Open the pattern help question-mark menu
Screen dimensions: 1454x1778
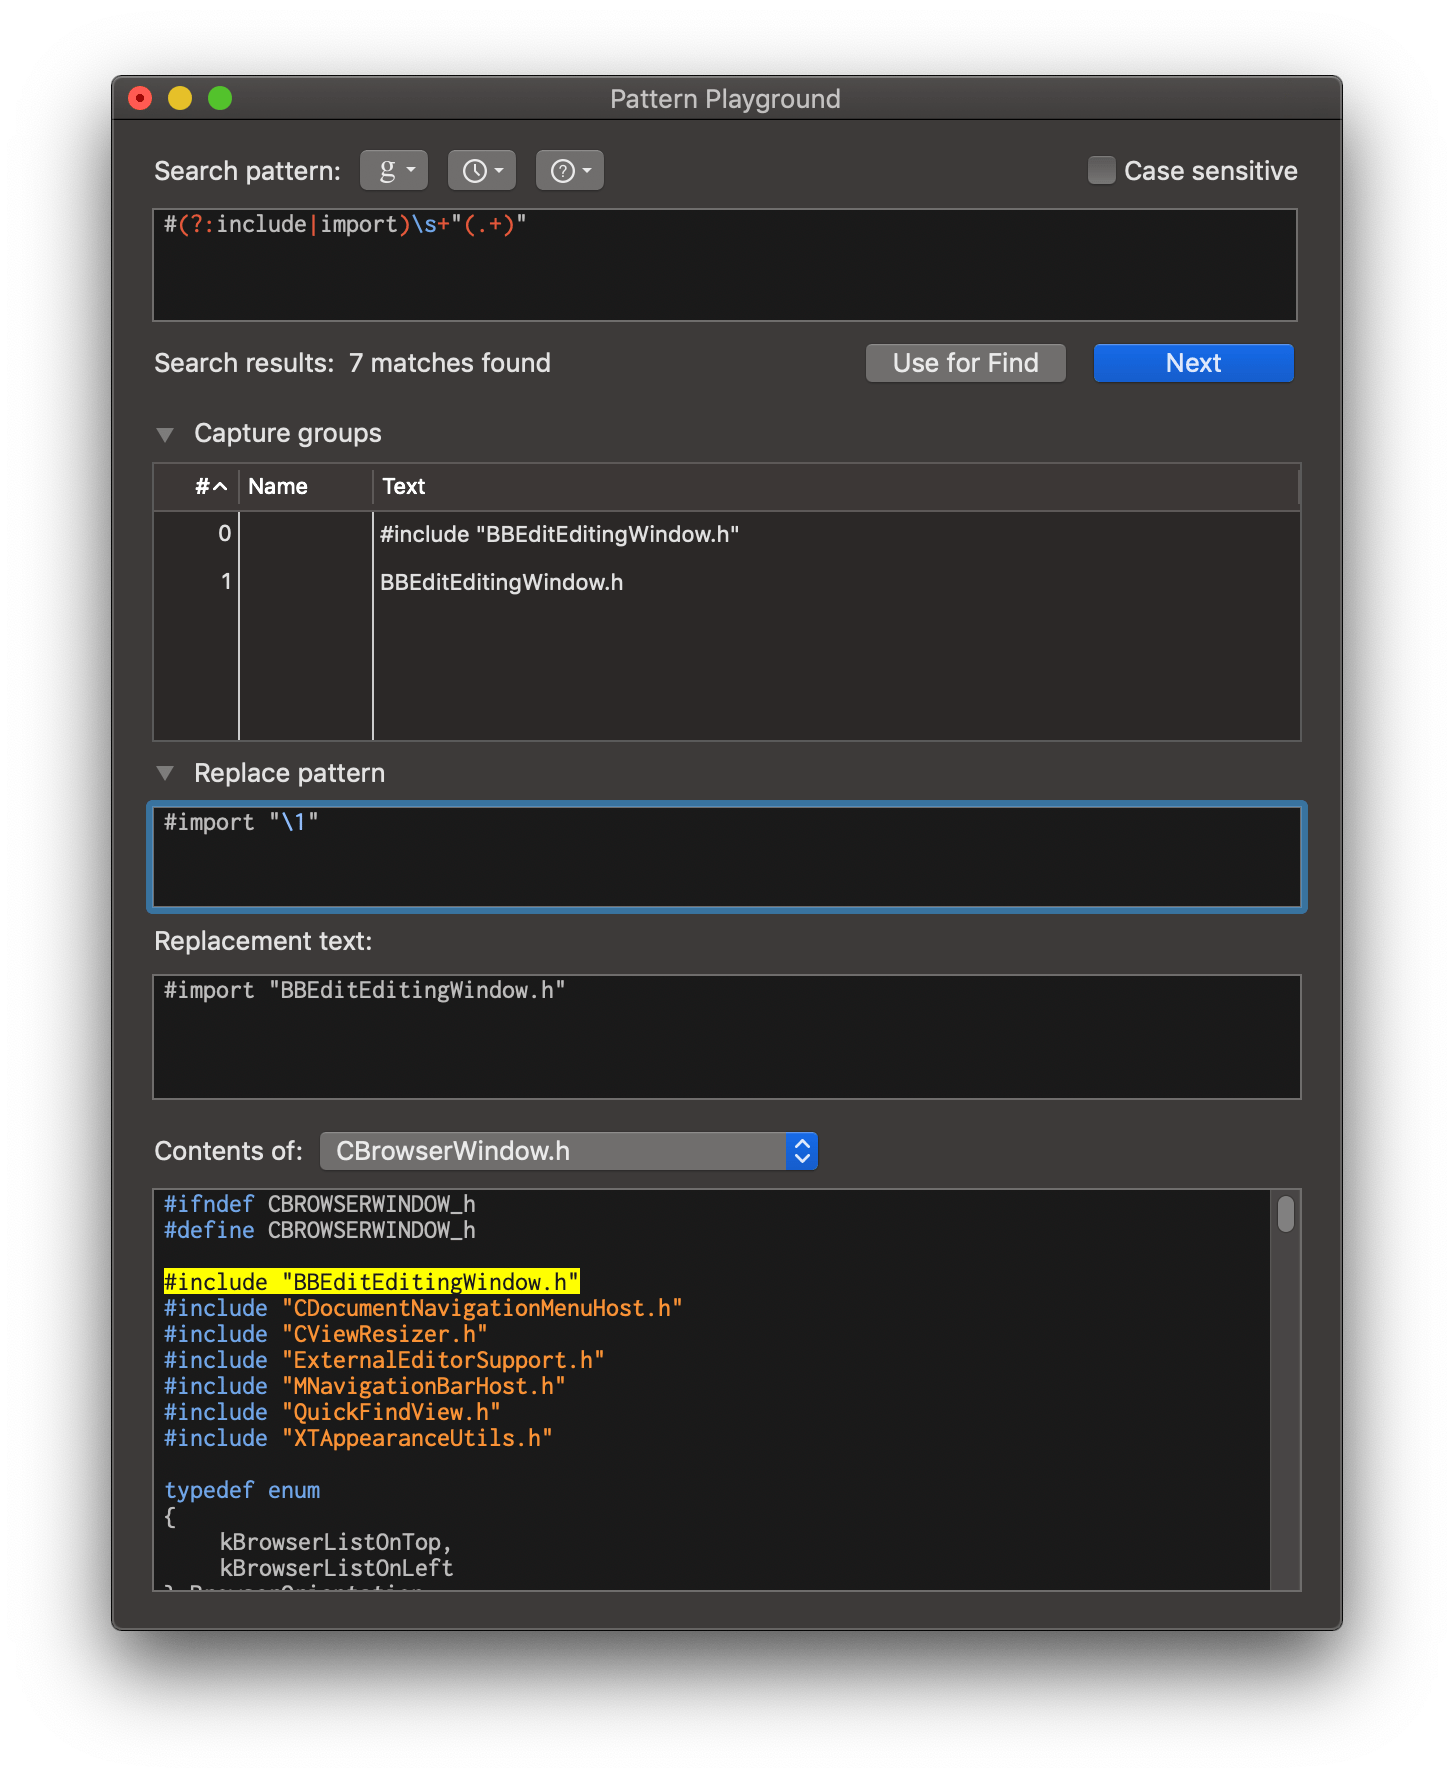(570, 170)
